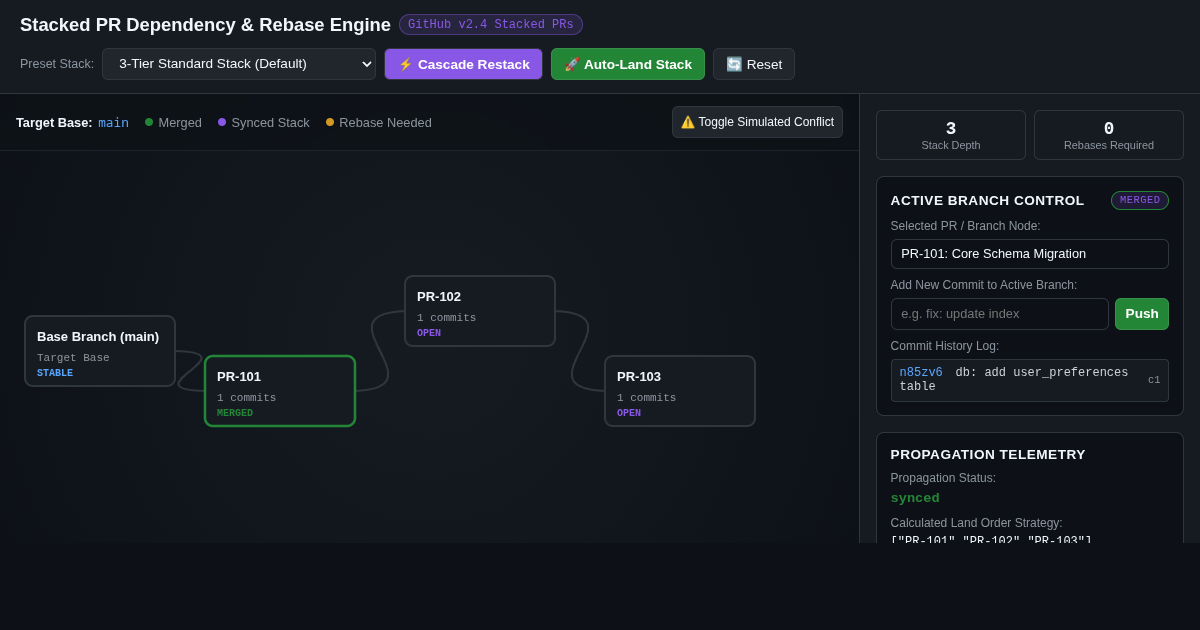Click the c1 commit label
Screen dimensions: 1200x630
[1154, 380]
